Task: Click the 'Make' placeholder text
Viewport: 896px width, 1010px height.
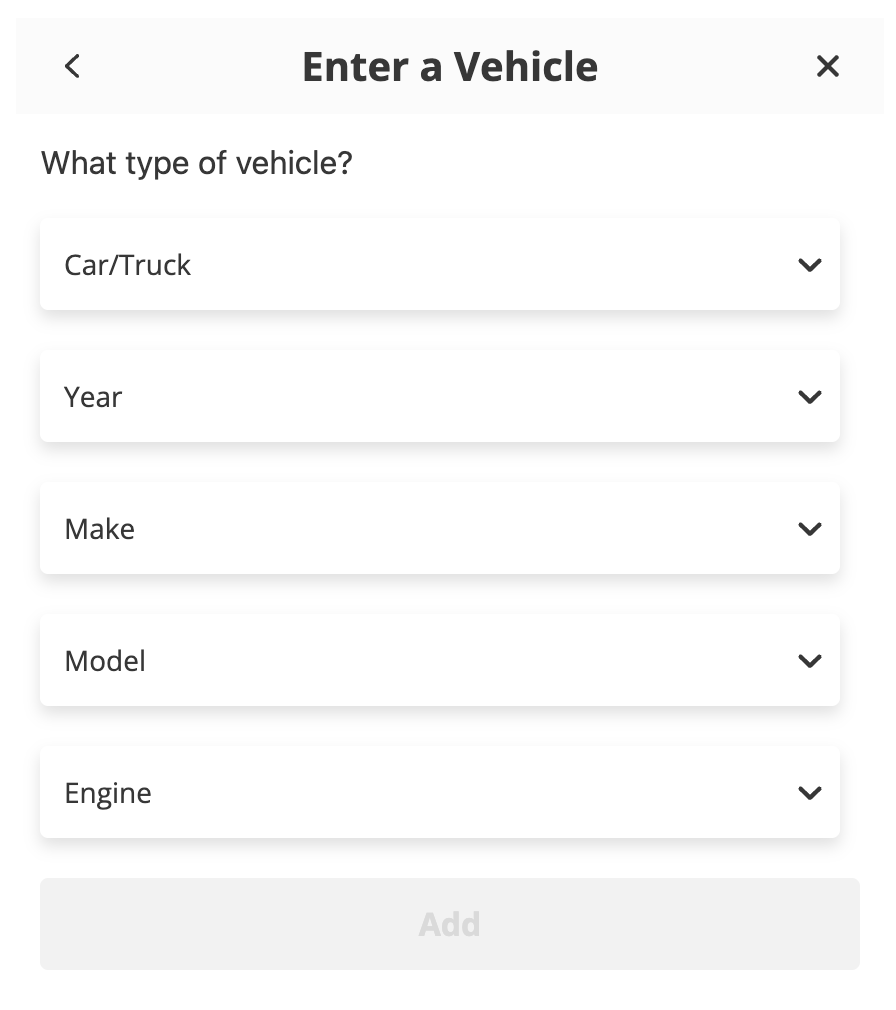Action: click(99, 529)
